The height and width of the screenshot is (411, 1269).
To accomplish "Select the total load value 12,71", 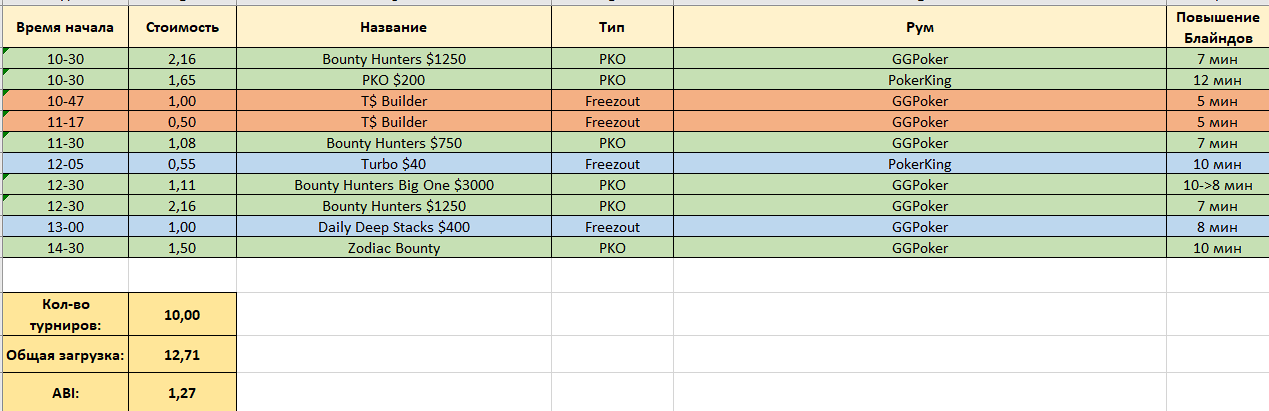I will [x=183, y=353].
